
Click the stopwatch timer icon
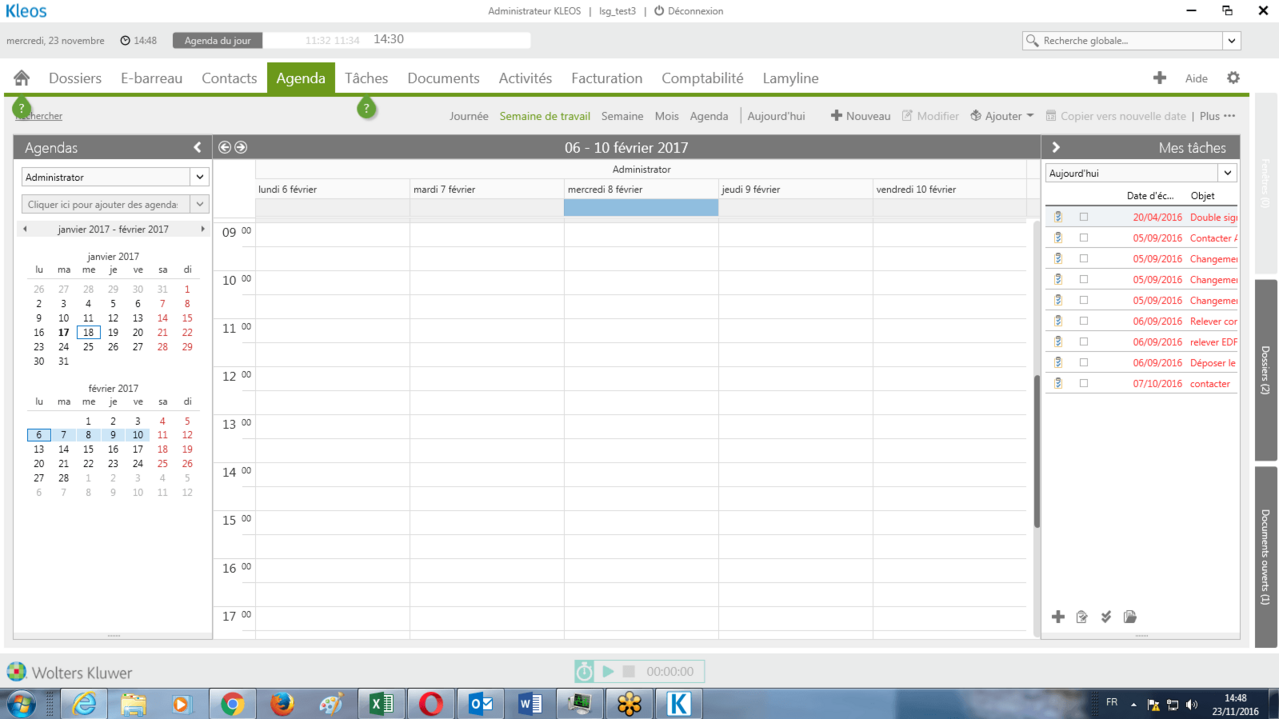584,671
